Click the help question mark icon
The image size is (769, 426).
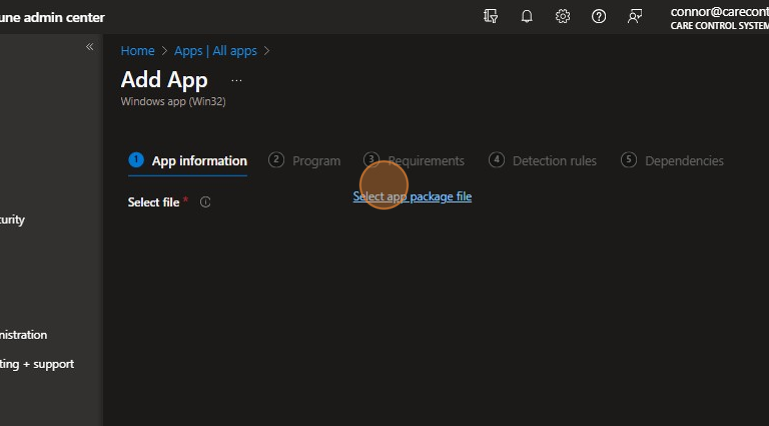[599, 17]
